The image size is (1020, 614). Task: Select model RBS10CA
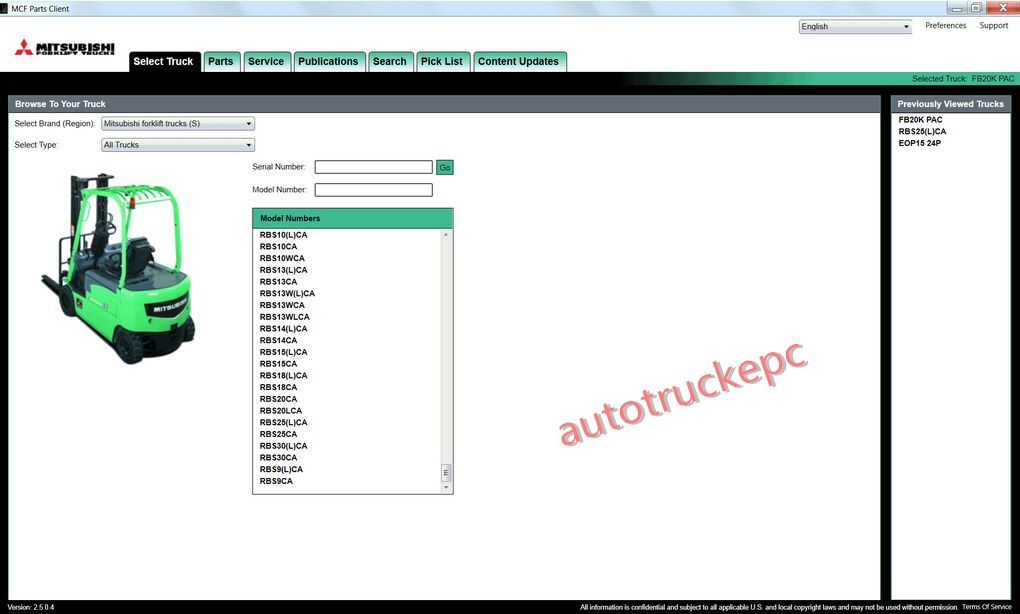click(x=278, y=247)
